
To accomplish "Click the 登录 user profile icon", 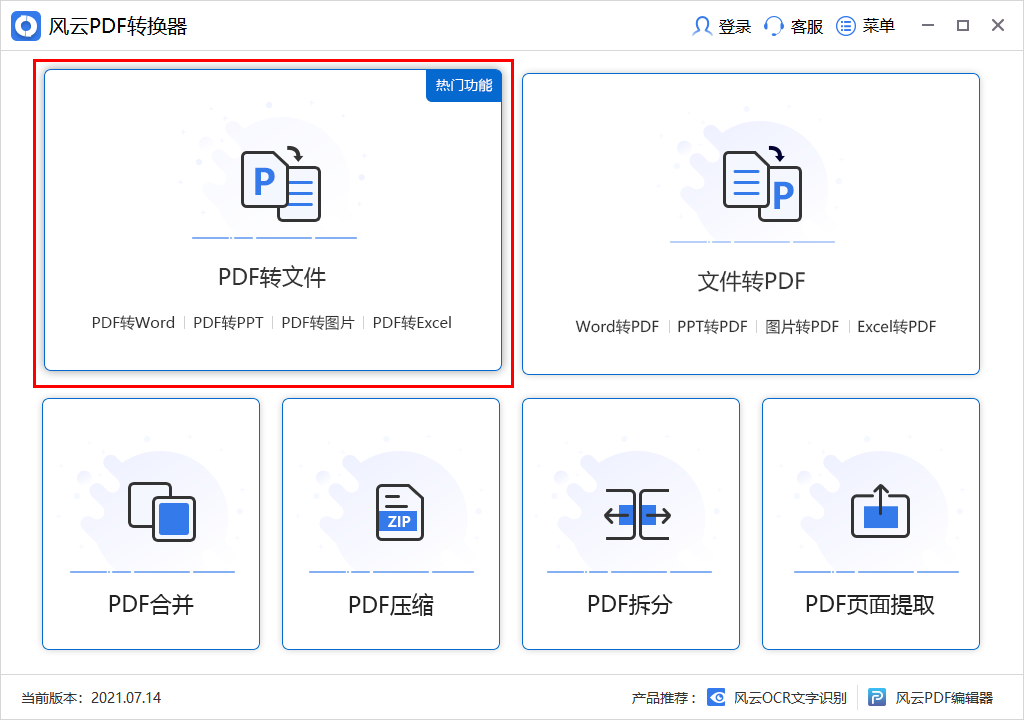I will [x=702, y=26].
